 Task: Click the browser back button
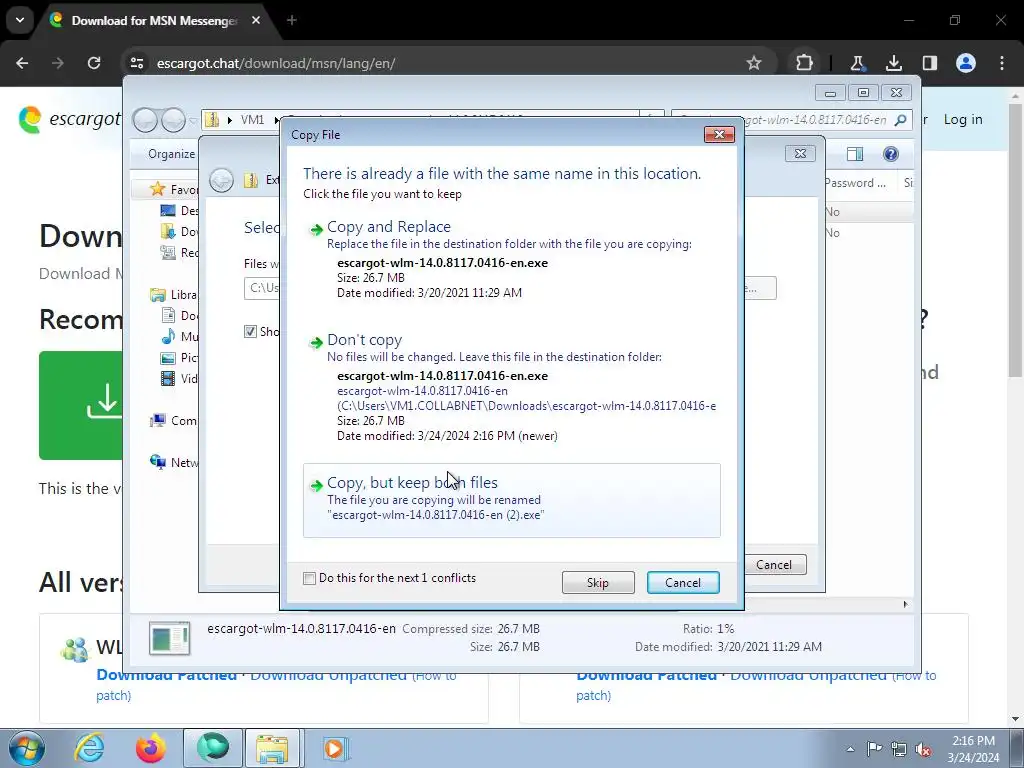tap(22, 63)
